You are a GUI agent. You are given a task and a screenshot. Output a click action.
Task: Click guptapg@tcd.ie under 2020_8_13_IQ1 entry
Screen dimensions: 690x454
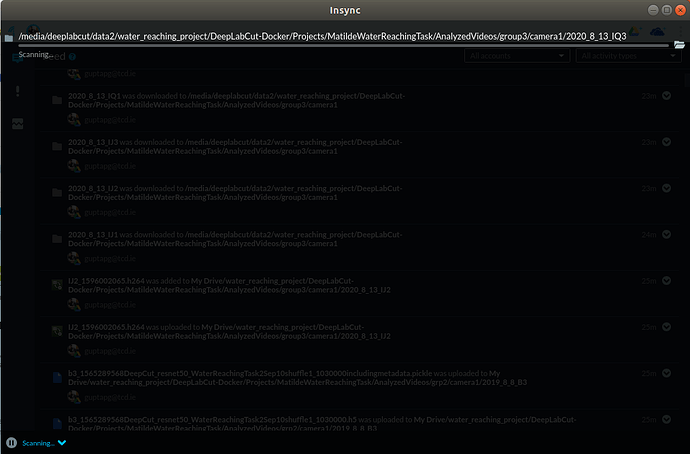[110, 120]
